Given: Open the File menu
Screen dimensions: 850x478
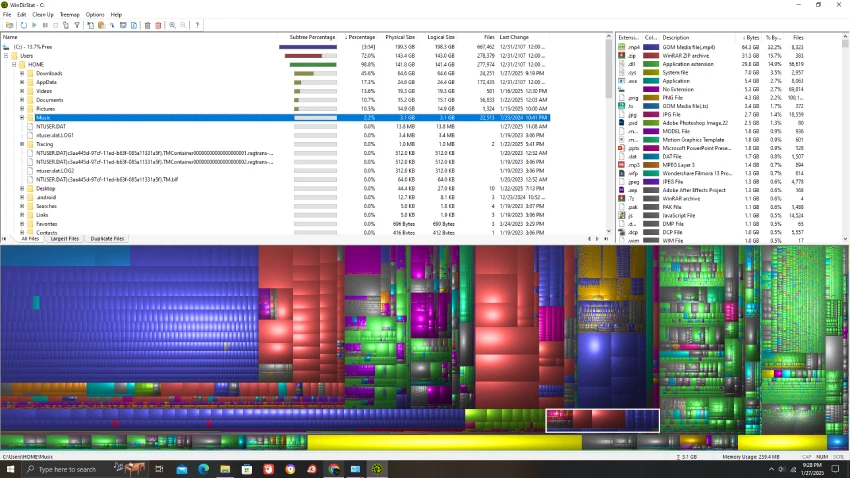Looking at the screenshot, I should click(x=7, y=15).
